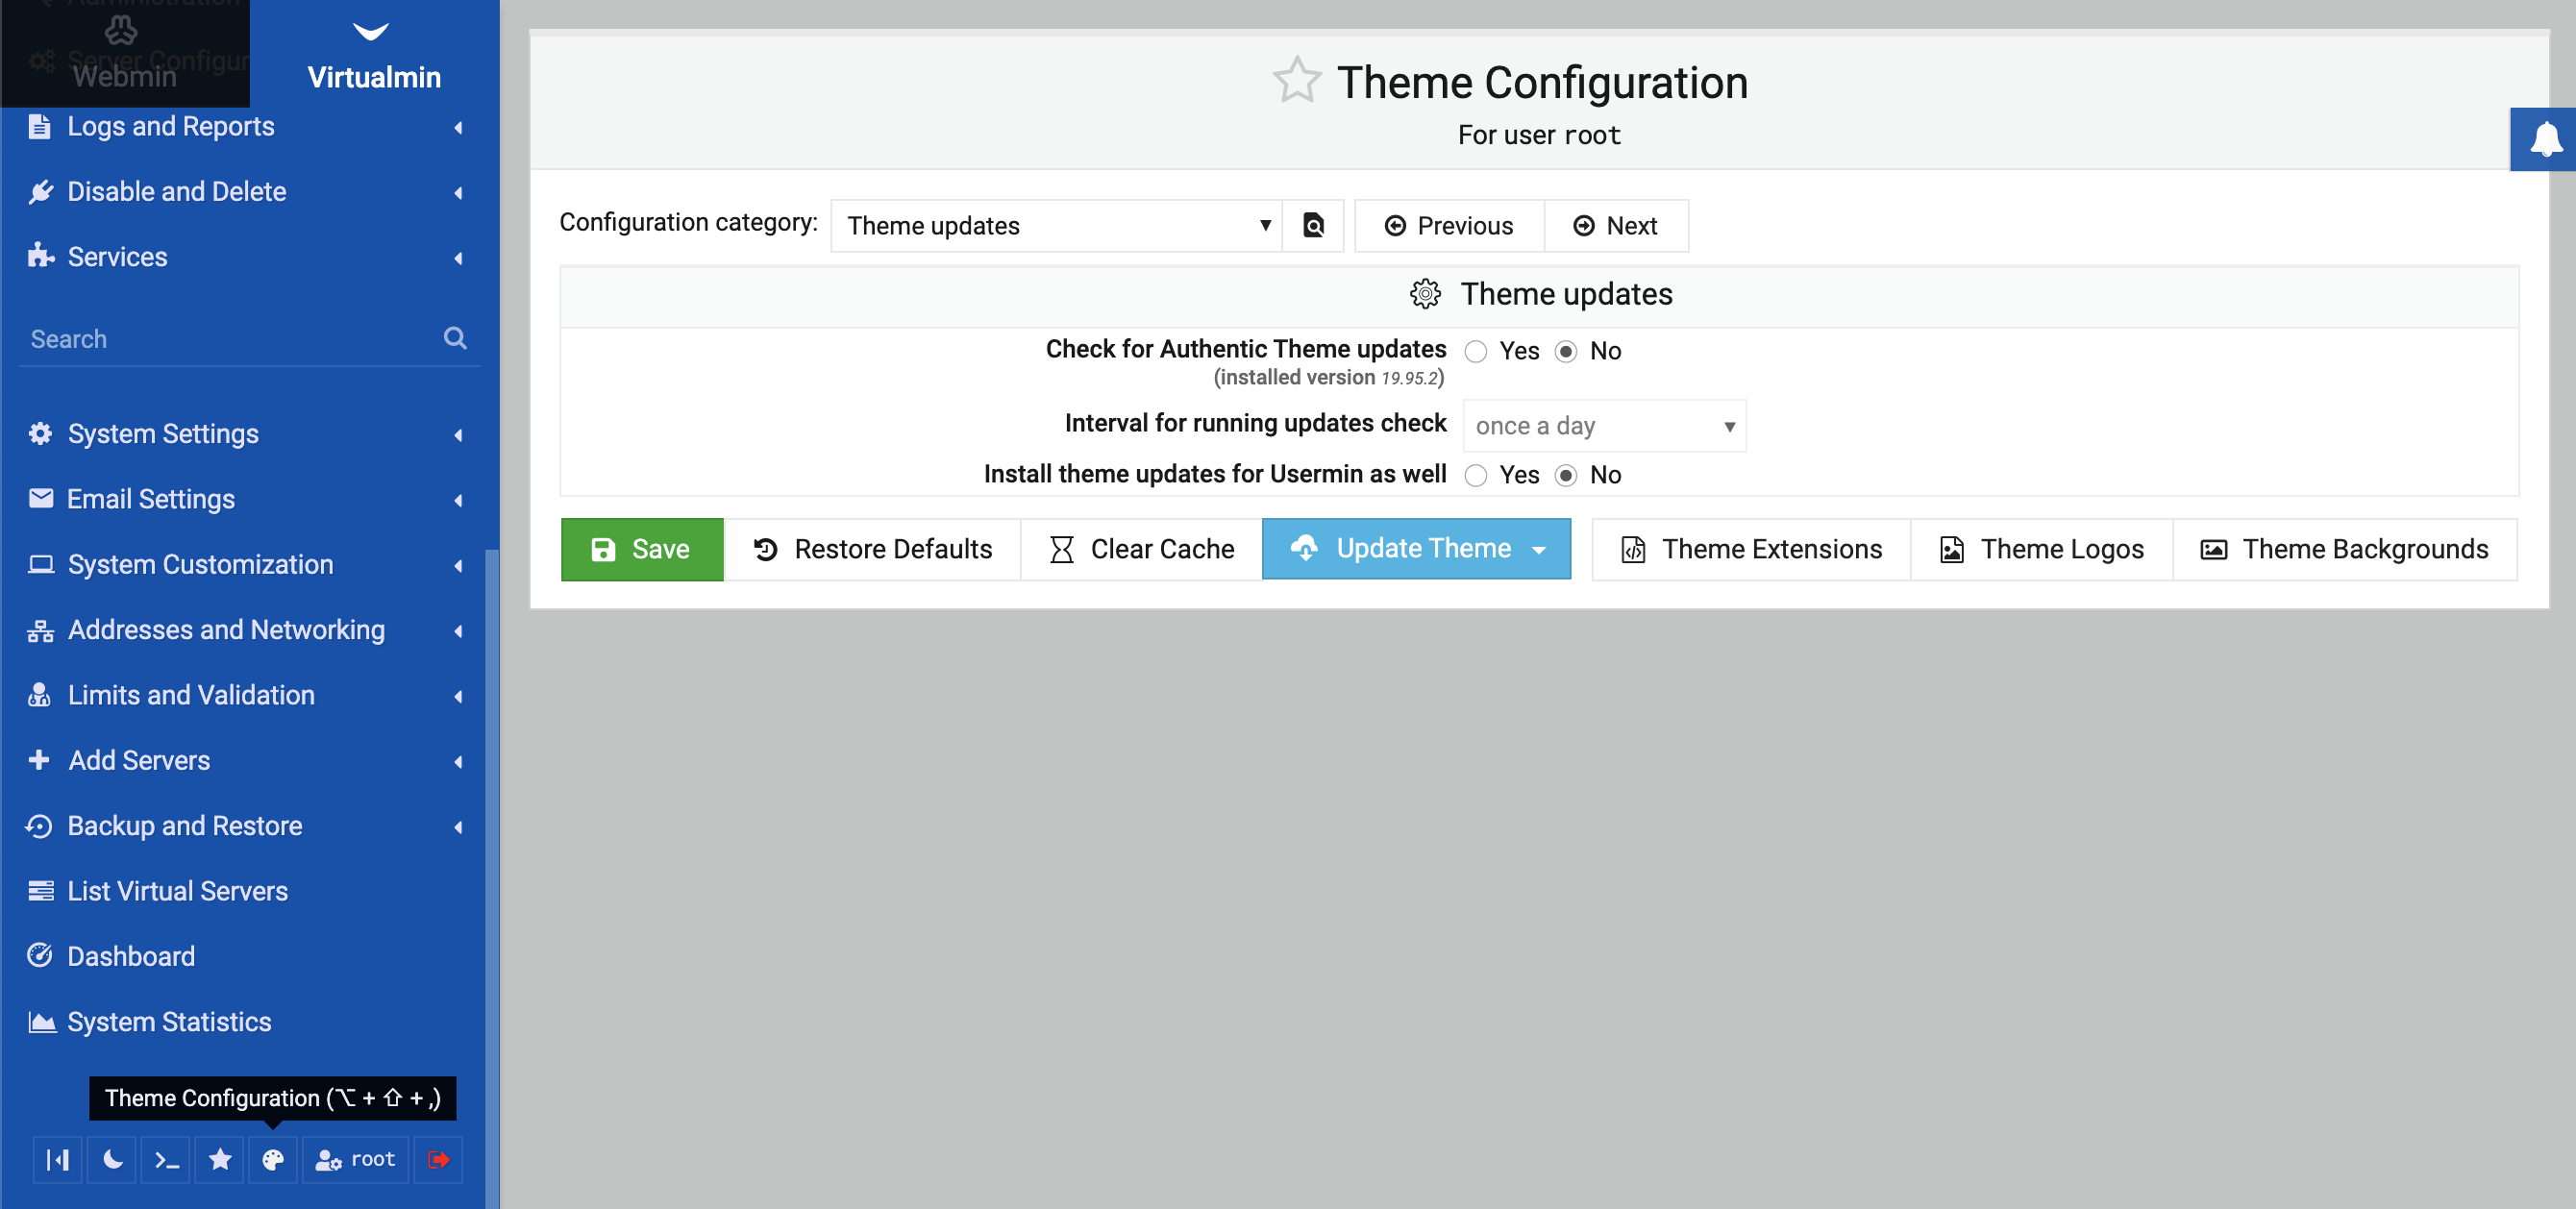
Task: Open the notifications bell
Action: pyautogui.click(x=2544, y=139)
